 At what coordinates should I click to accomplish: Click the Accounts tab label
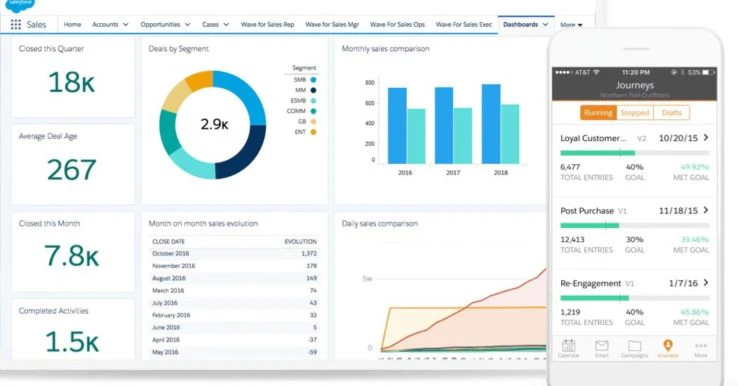tap(105, 24)
